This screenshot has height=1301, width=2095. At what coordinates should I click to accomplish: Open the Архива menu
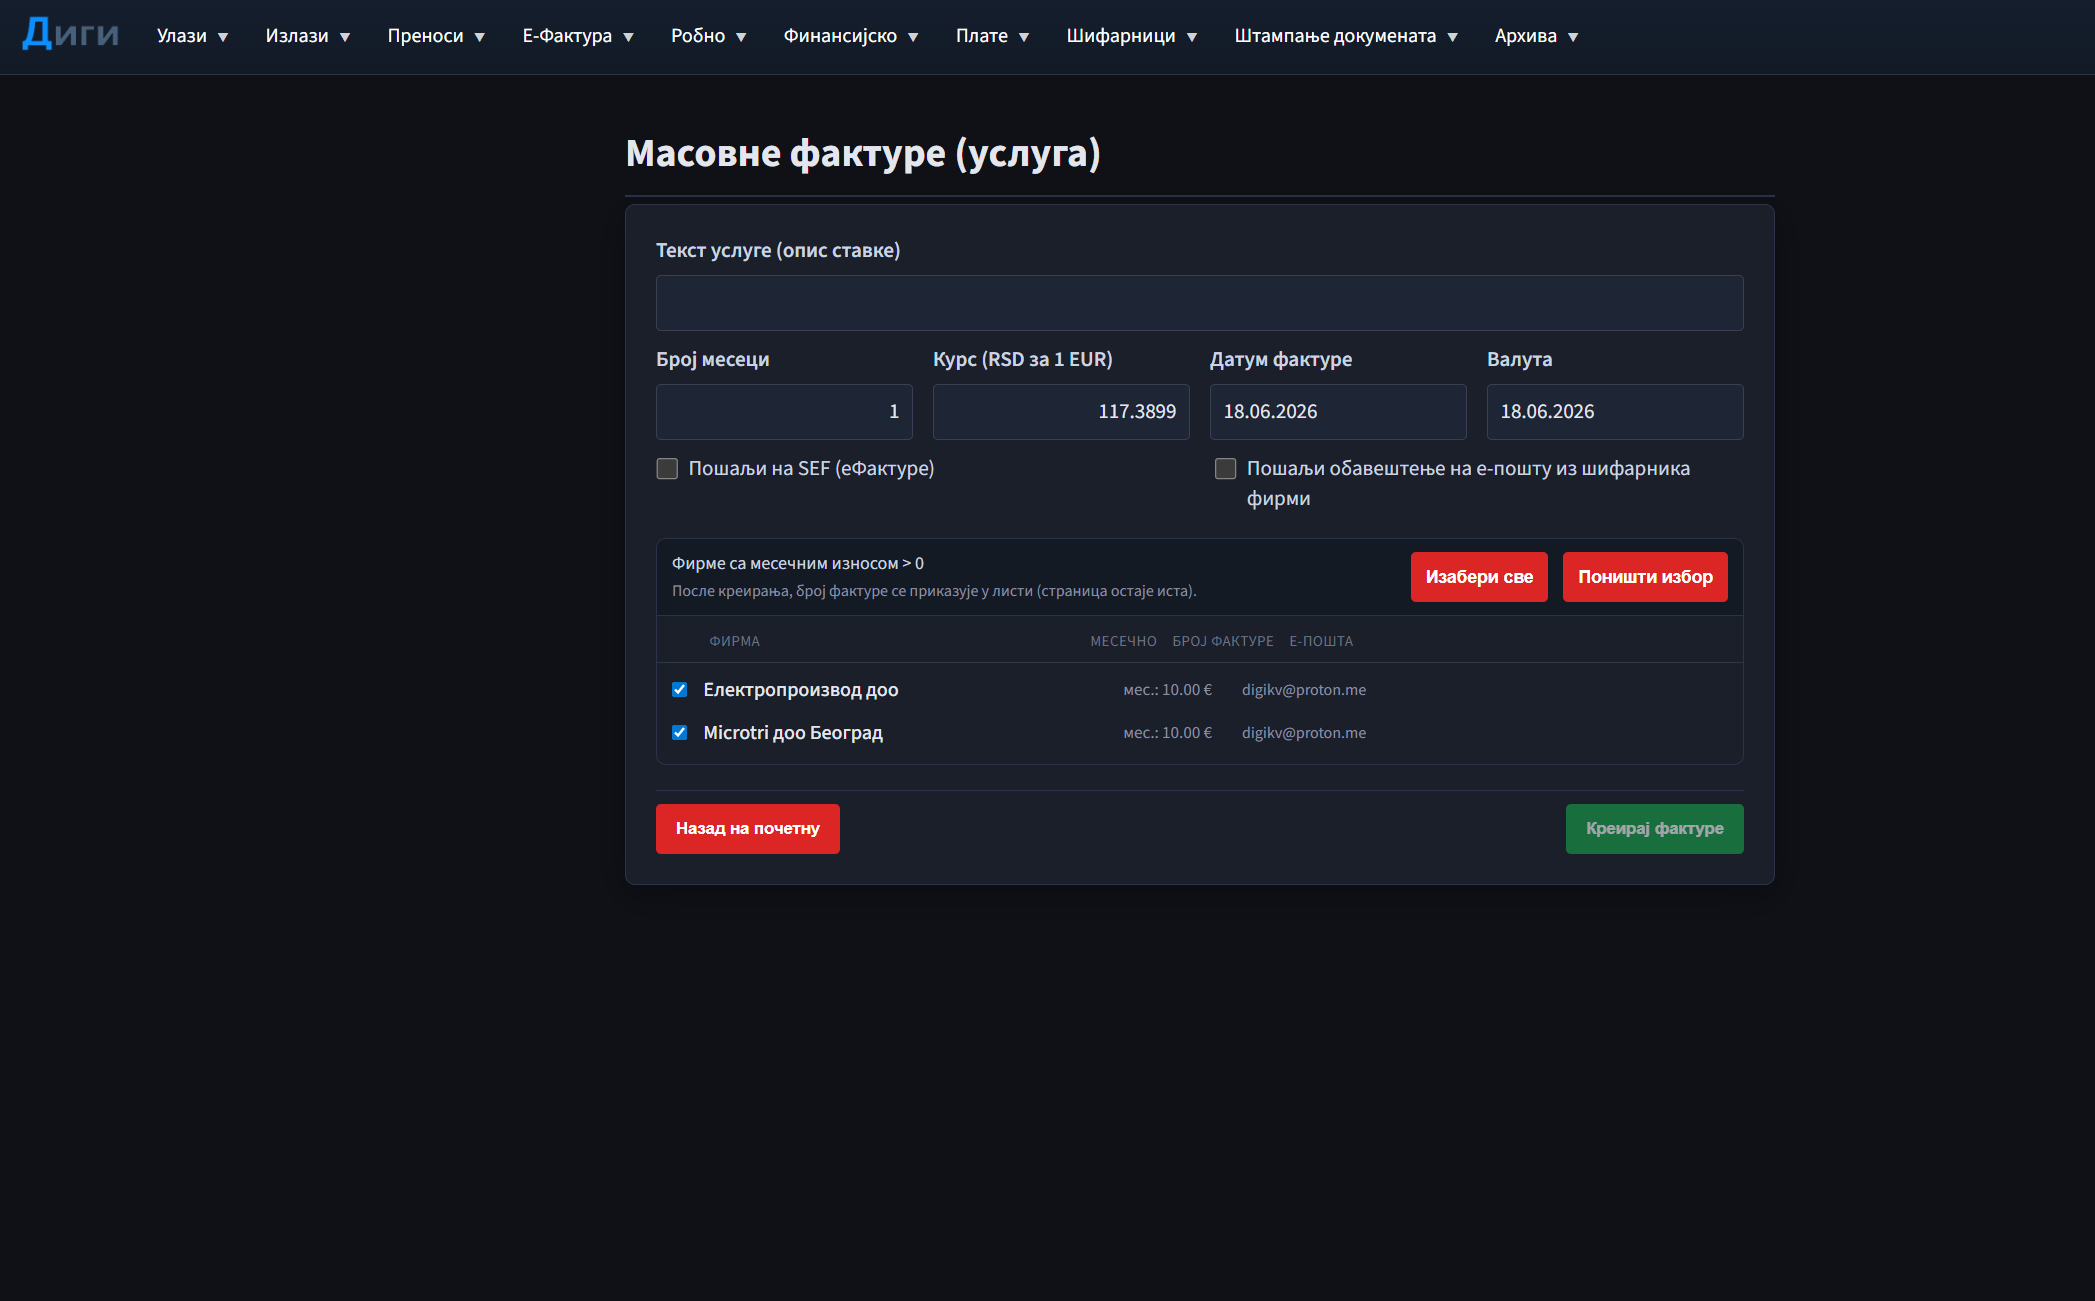click(x=1536, y=36)
